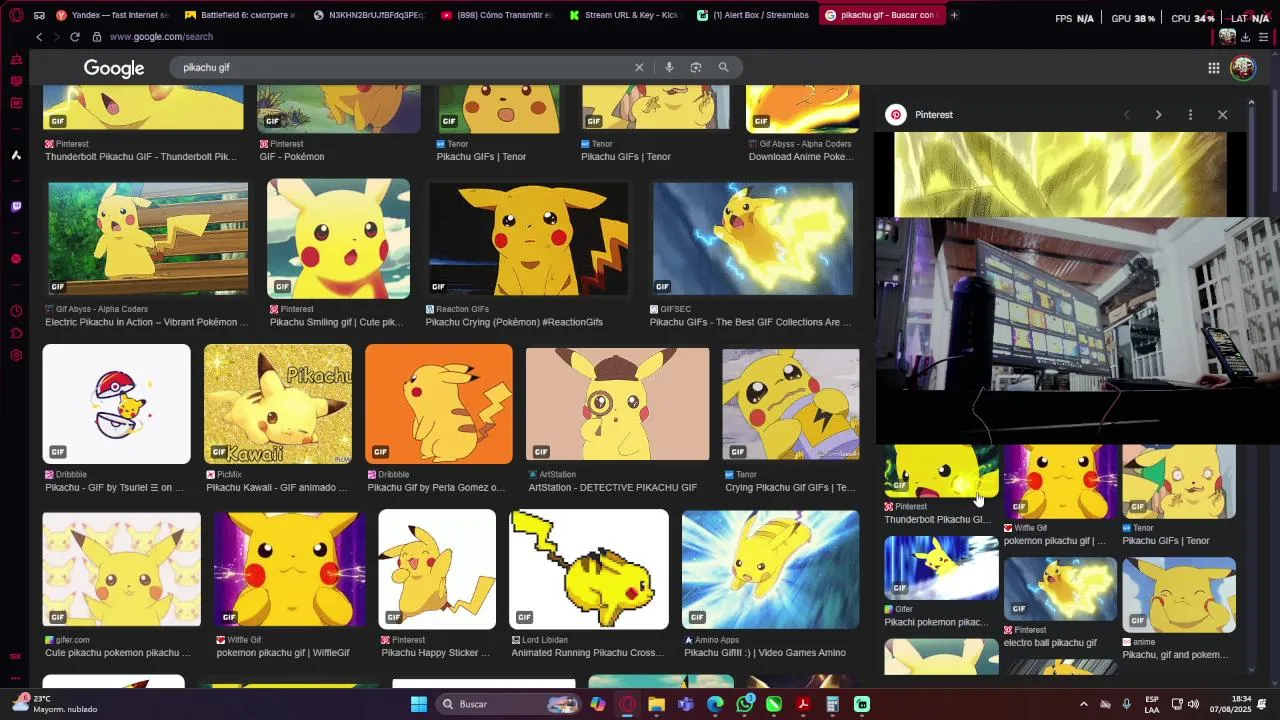
Task: Open Microsoft Edge from the taskbar
Action: pos(715,704)
